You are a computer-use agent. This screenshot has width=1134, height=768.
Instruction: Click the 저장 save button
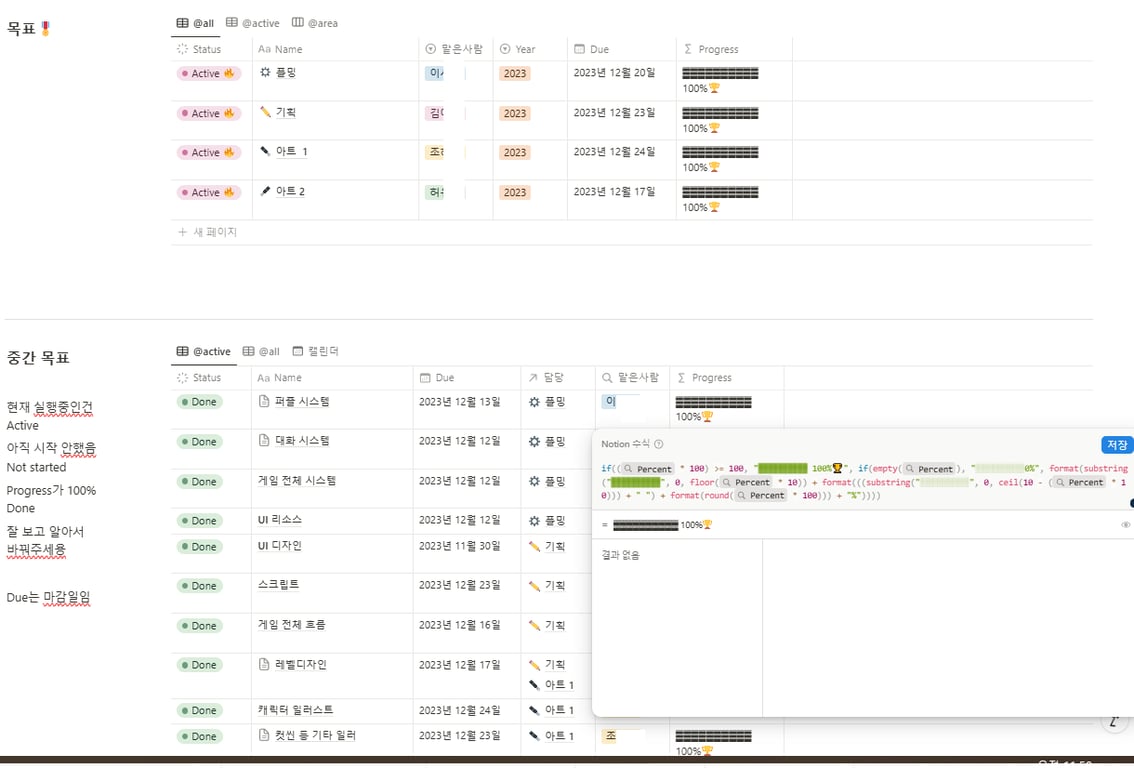(1117, 444)
